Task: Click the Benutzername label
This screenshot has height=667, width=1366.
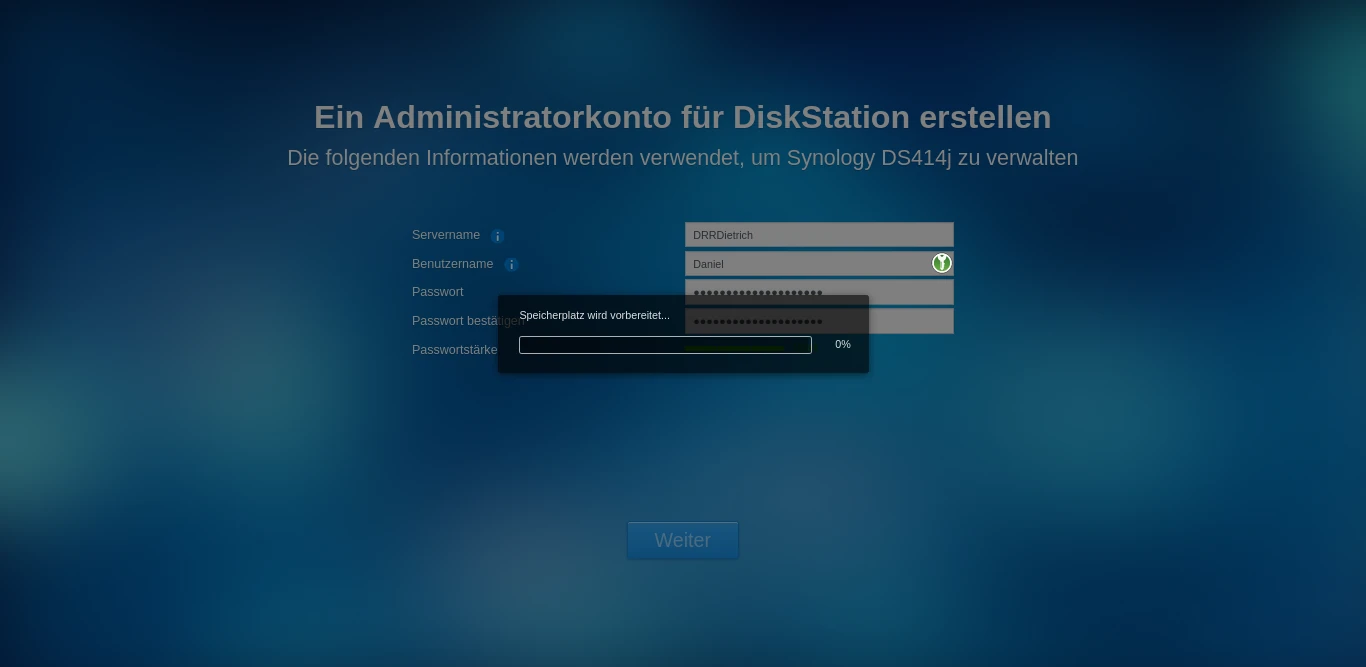Action: click(x=452, y=264)
